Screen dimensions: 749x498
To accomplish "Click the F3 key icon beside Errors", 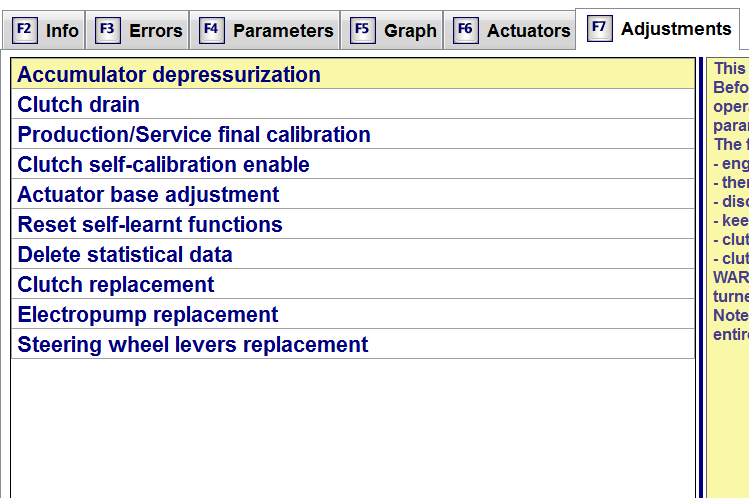I will pos(108,30).
